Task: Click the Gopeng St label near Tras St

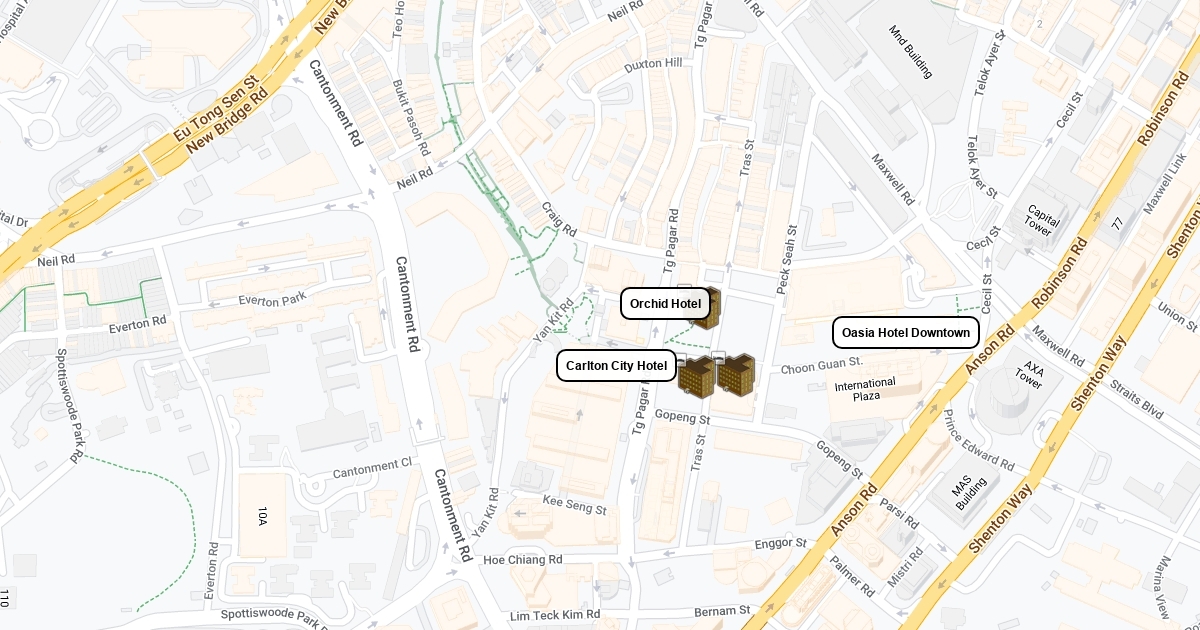Action: point(682,416)
